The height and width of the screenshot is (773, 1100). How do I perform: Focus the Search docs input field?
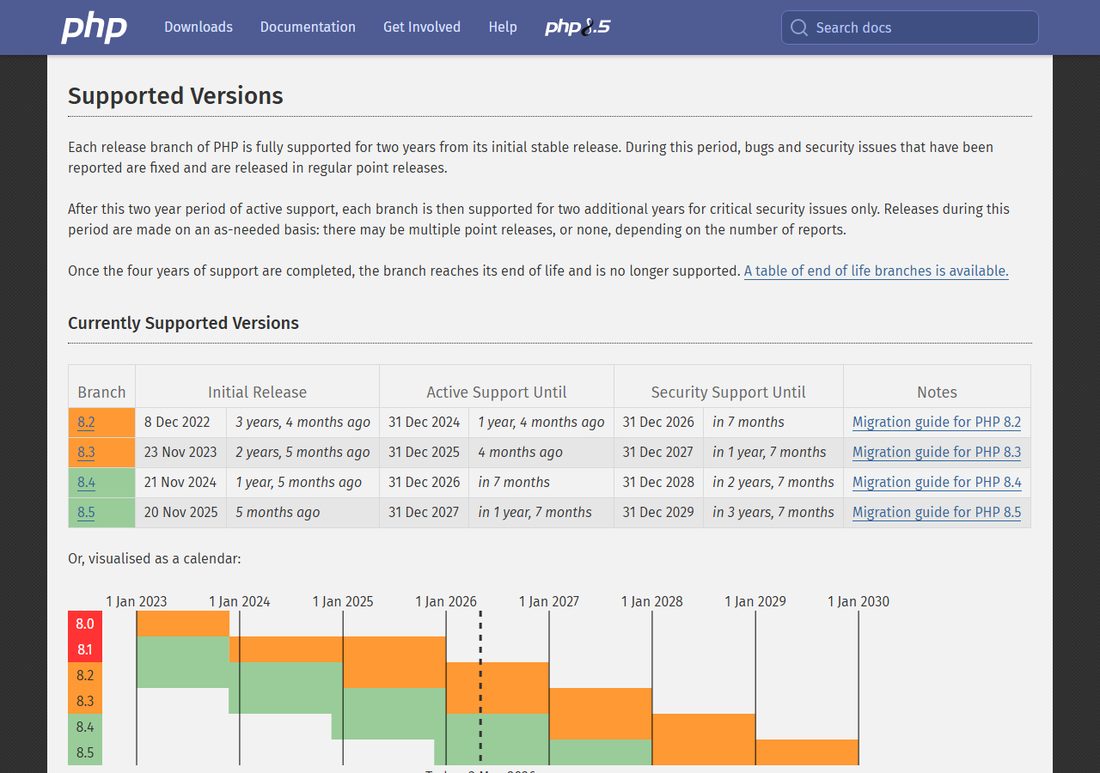[x=910, y=27]
